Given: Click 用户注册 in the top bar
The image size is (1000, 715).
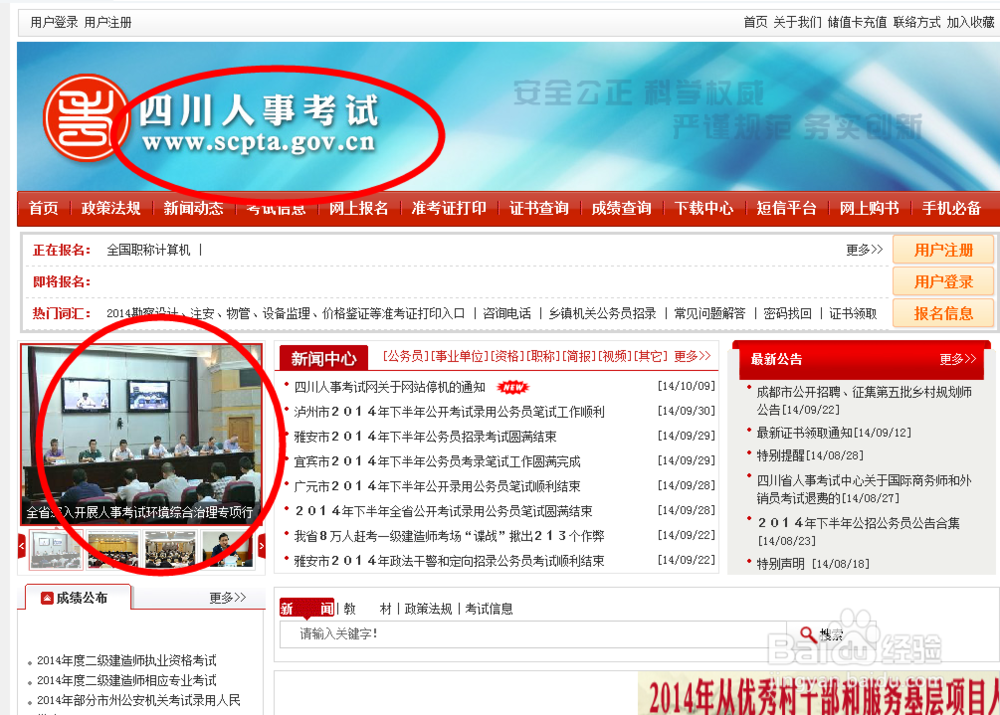Looking at the screenshot, I should (108, 22).
